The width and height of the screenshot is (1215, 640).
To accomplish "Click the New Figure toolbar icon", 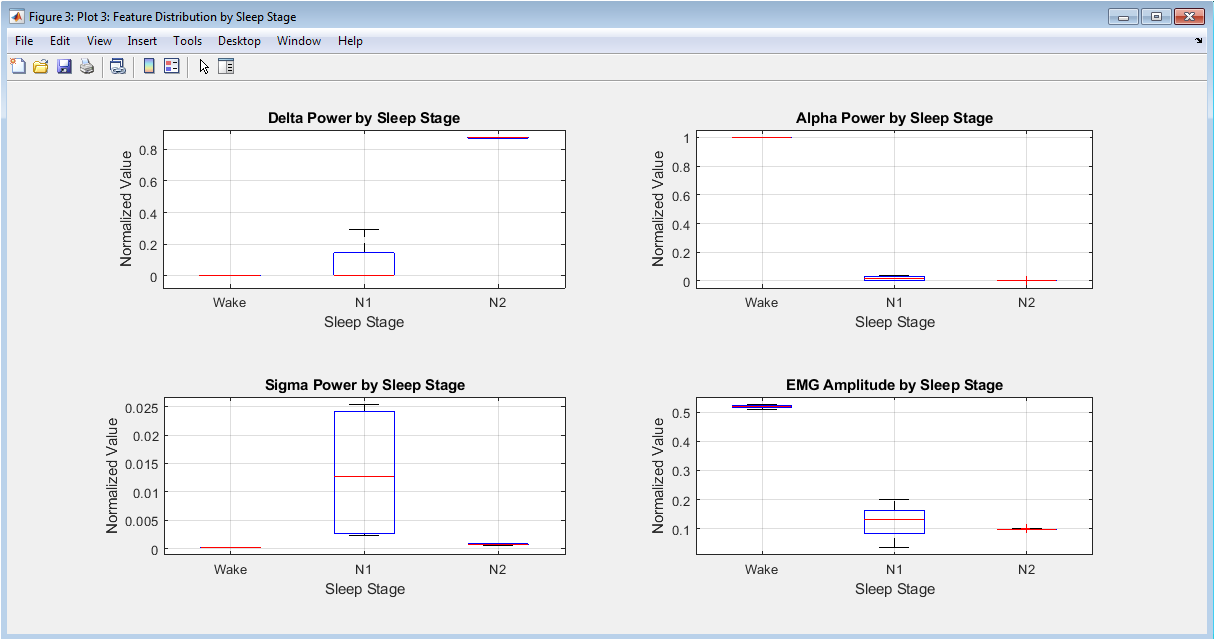I will click(x=17, y=67).
